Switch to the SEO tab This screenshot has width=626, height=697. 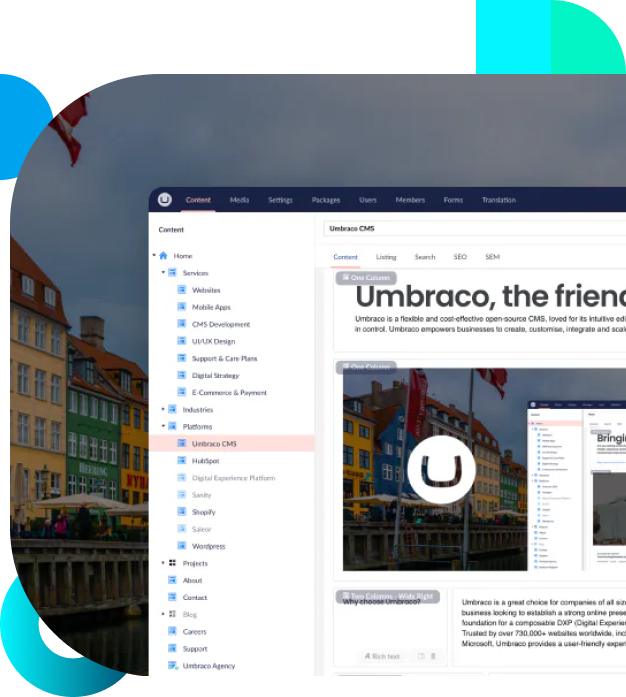(460, 257)
